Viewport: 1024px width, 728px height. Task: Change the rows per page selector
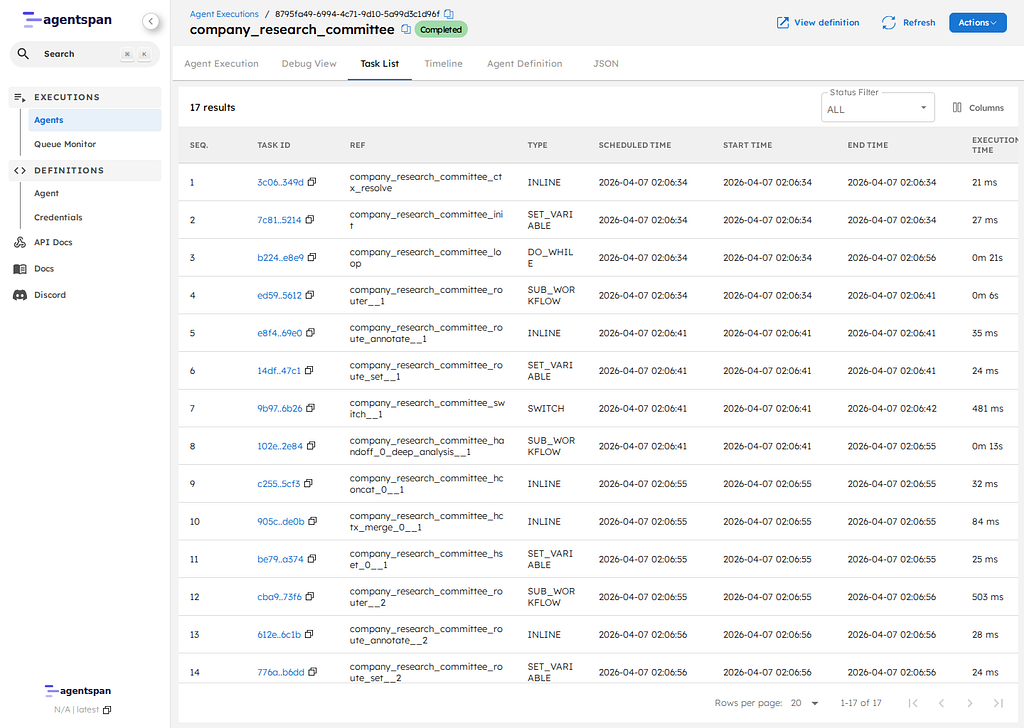(x=805, y=703)
